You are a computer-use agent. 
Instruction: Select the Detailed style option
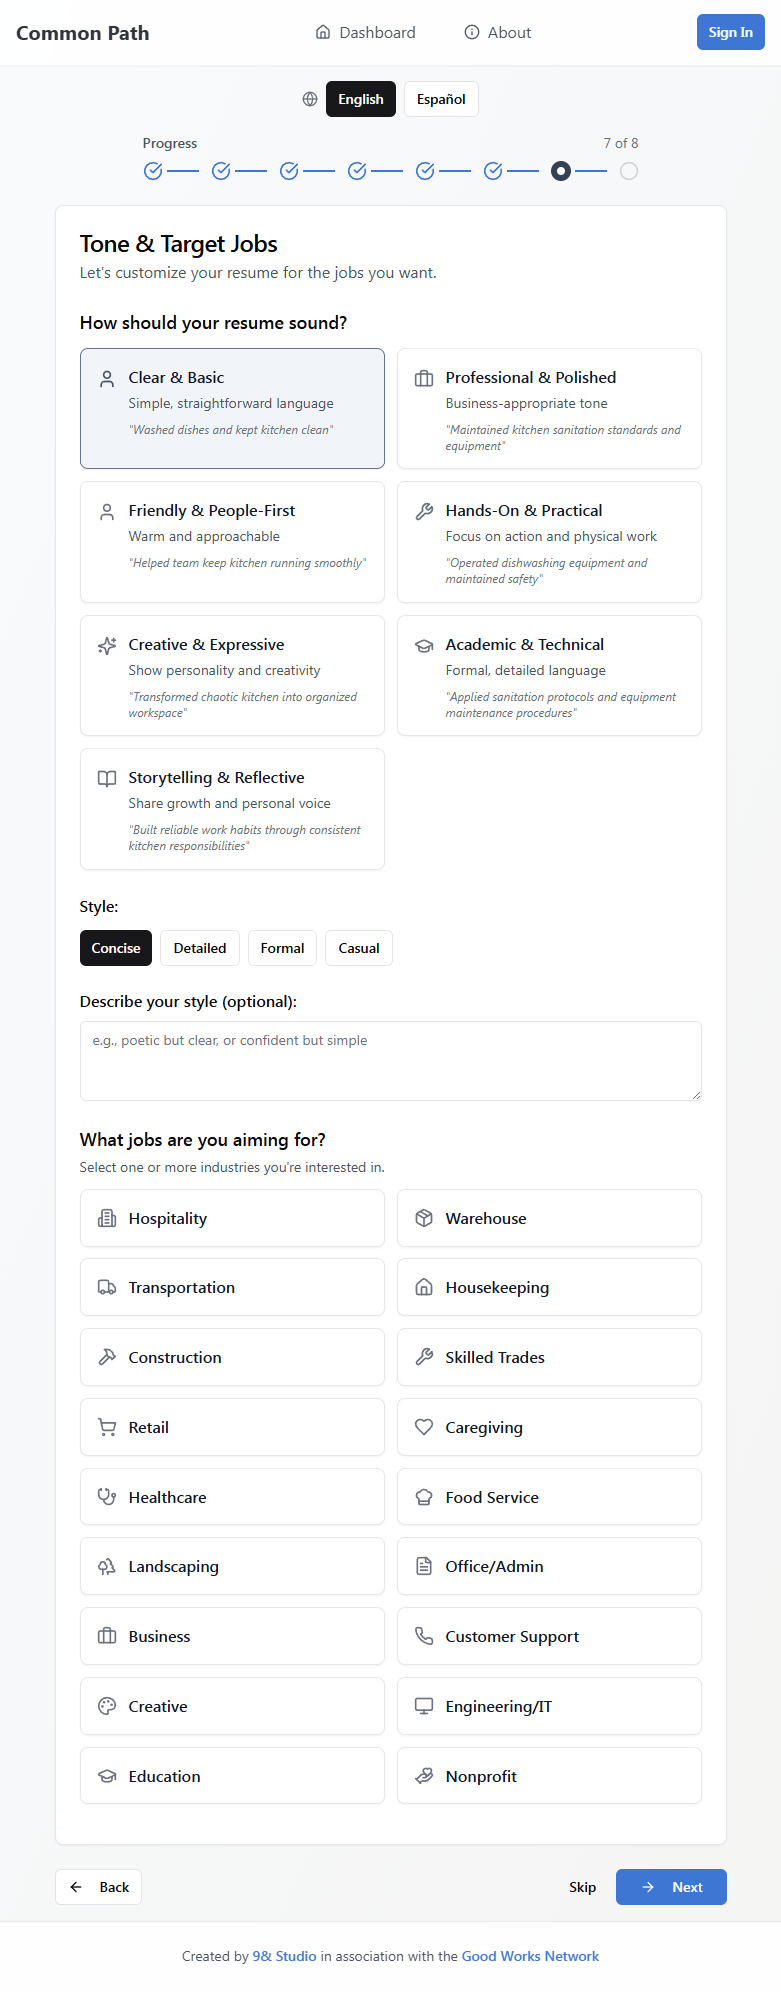click(x=200, y=948)
